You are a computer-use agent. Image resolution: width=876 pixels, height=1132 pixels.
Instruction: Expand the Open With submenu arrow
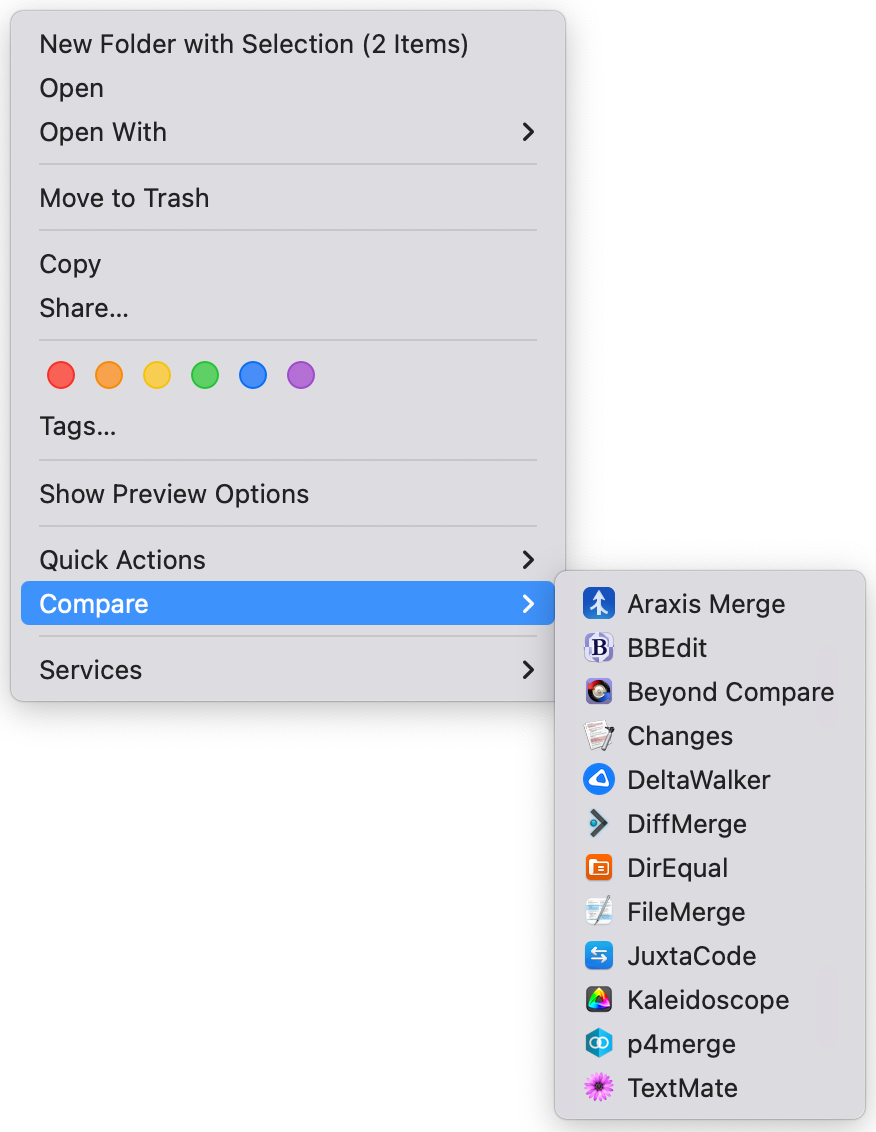point(529,132)
